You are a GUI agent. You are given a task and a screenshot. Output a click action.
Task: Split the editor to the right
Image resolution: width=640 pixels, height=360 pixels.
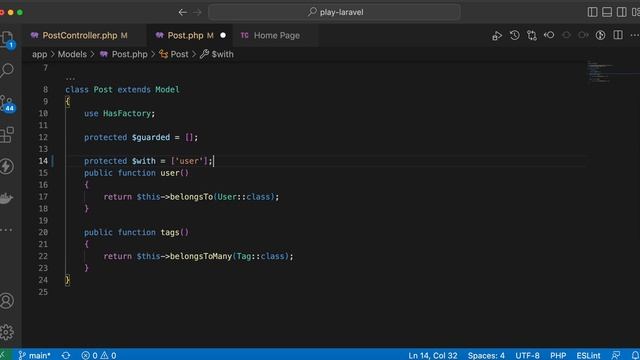click(x=618, y=35)
